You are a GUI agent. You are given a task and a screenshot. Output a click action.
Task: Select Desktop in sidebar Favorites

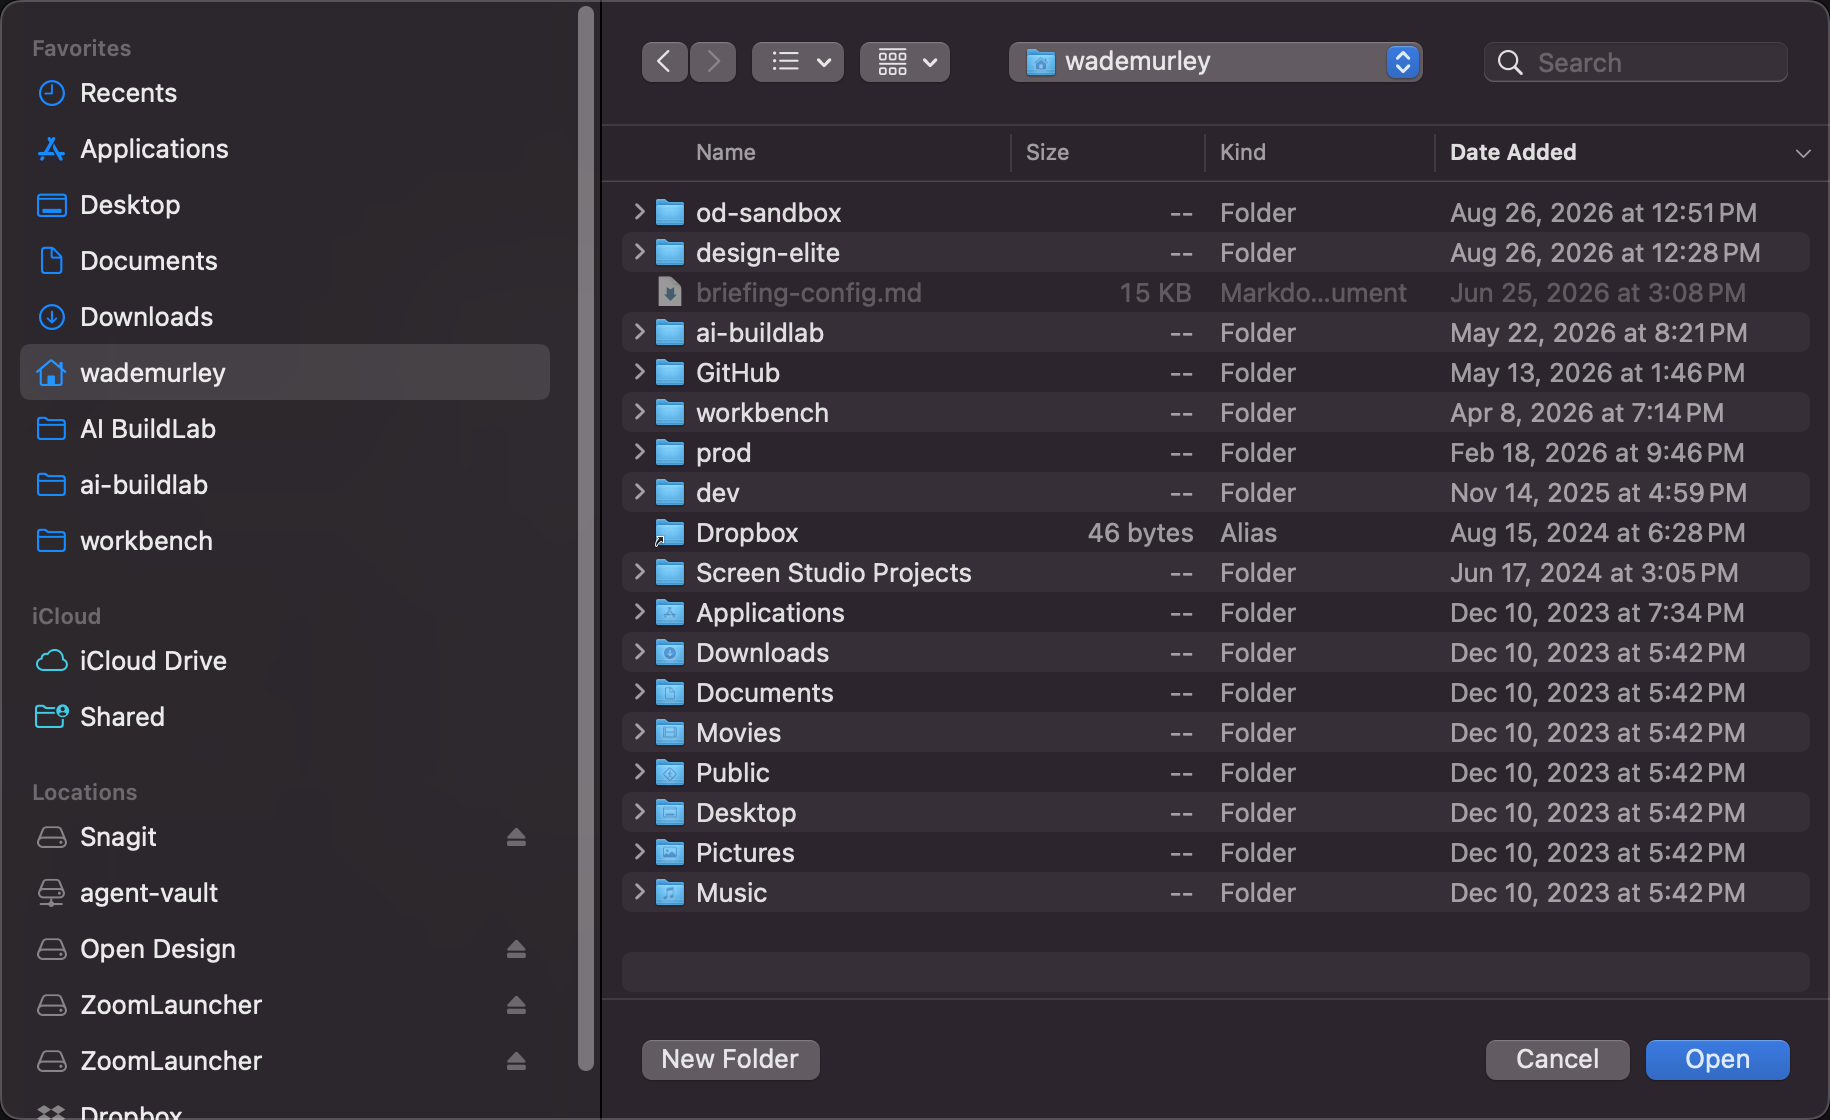coord(285,205)
